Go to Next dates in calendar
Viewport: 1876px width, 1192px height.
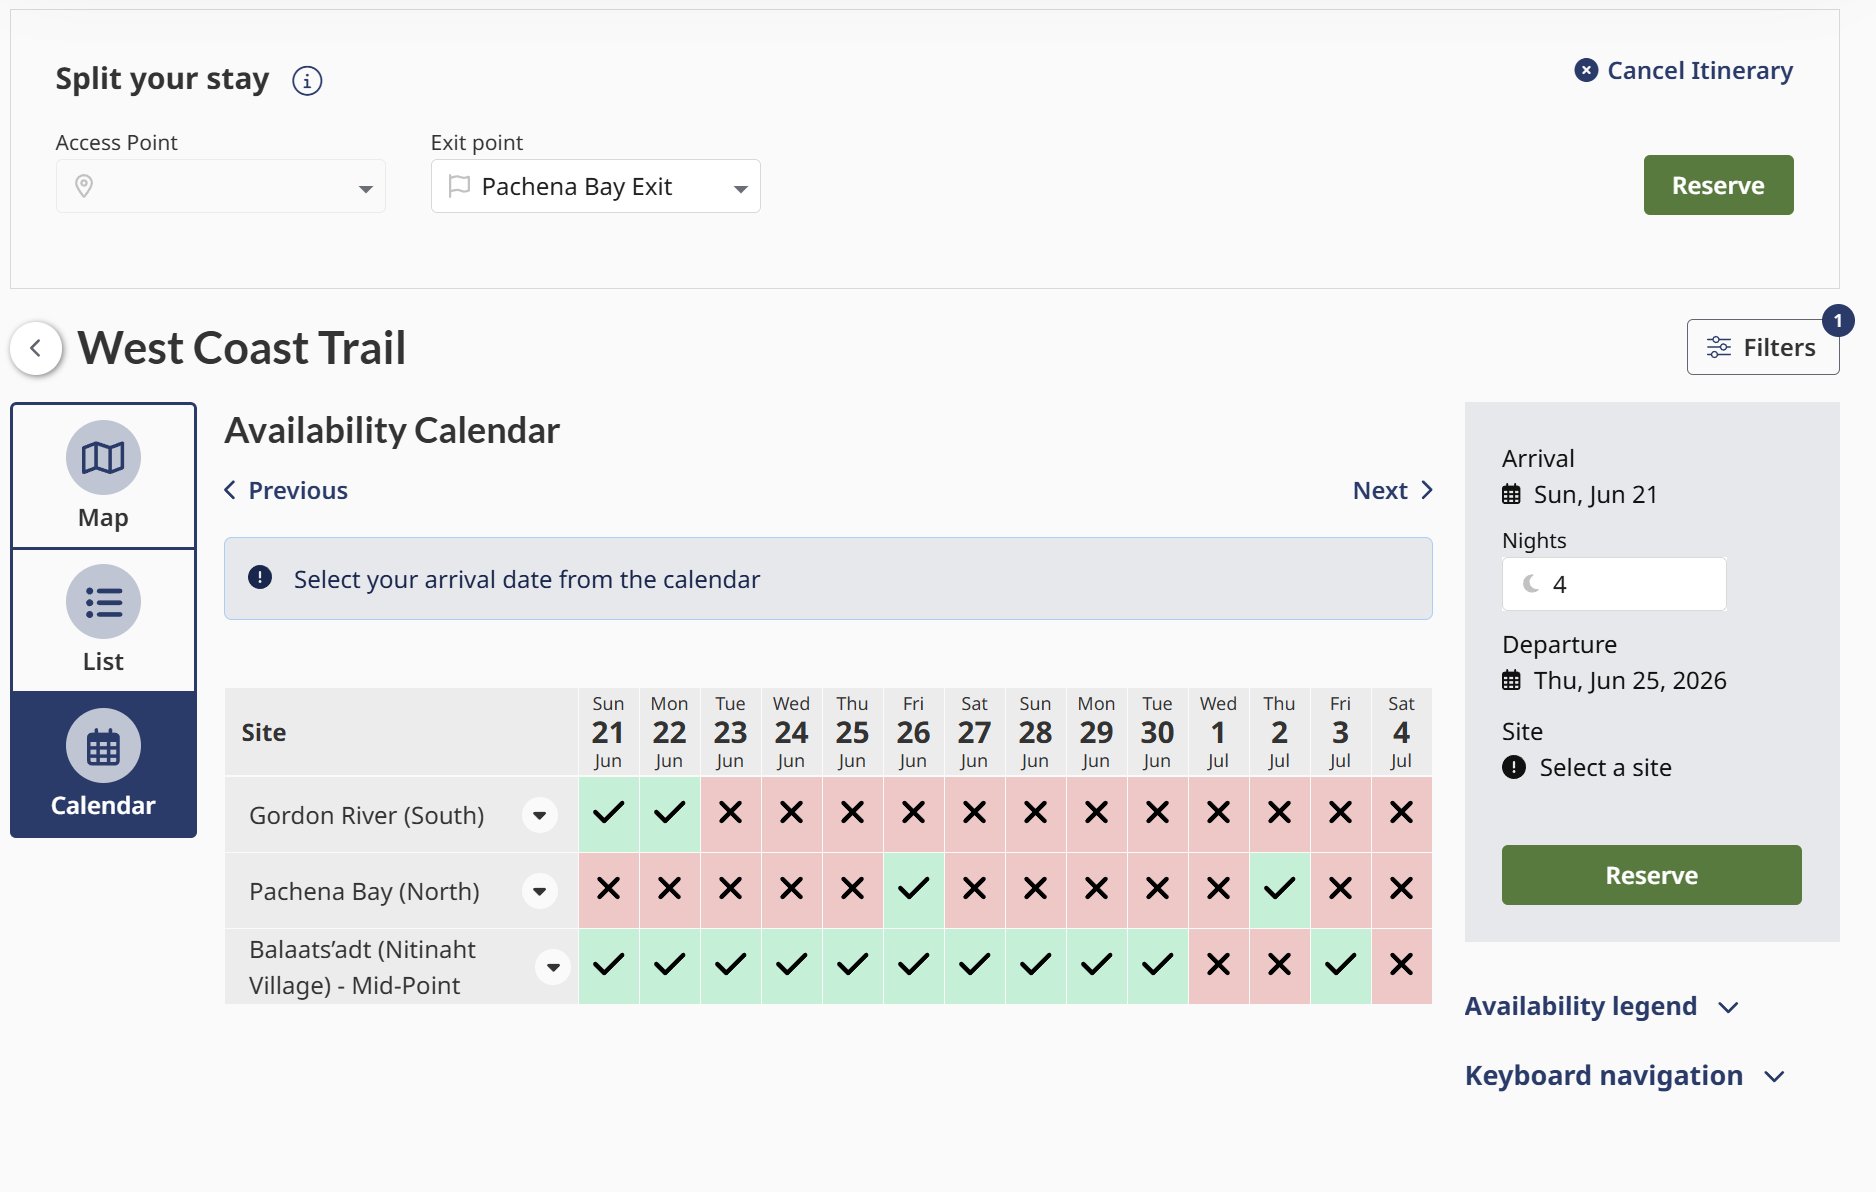1393,490
